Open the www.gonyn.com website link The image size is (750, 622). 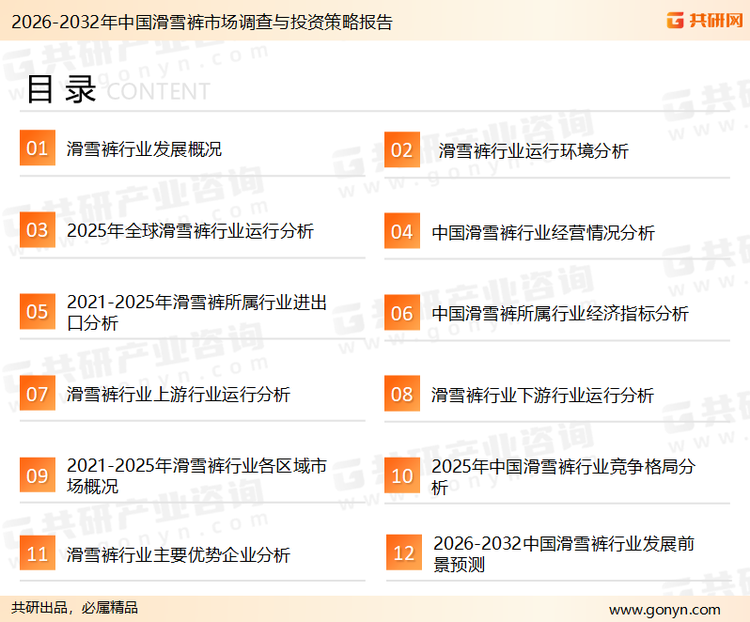tap(664, 608)
